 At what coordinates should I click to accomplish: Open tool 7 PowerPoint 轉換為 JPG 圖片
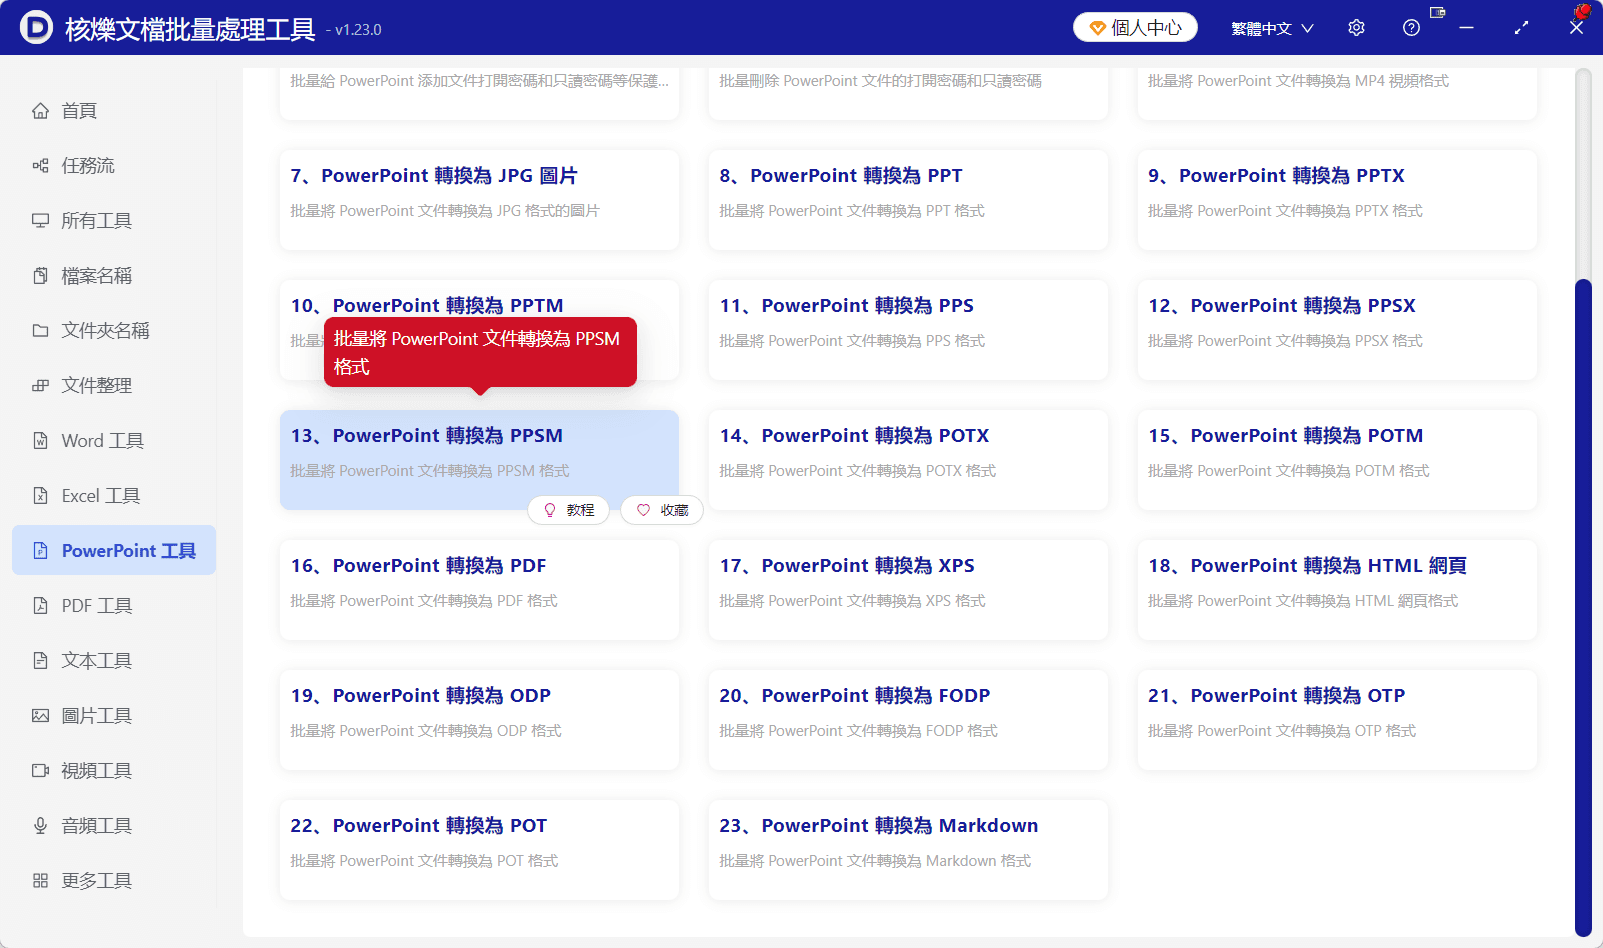[479, 200]
